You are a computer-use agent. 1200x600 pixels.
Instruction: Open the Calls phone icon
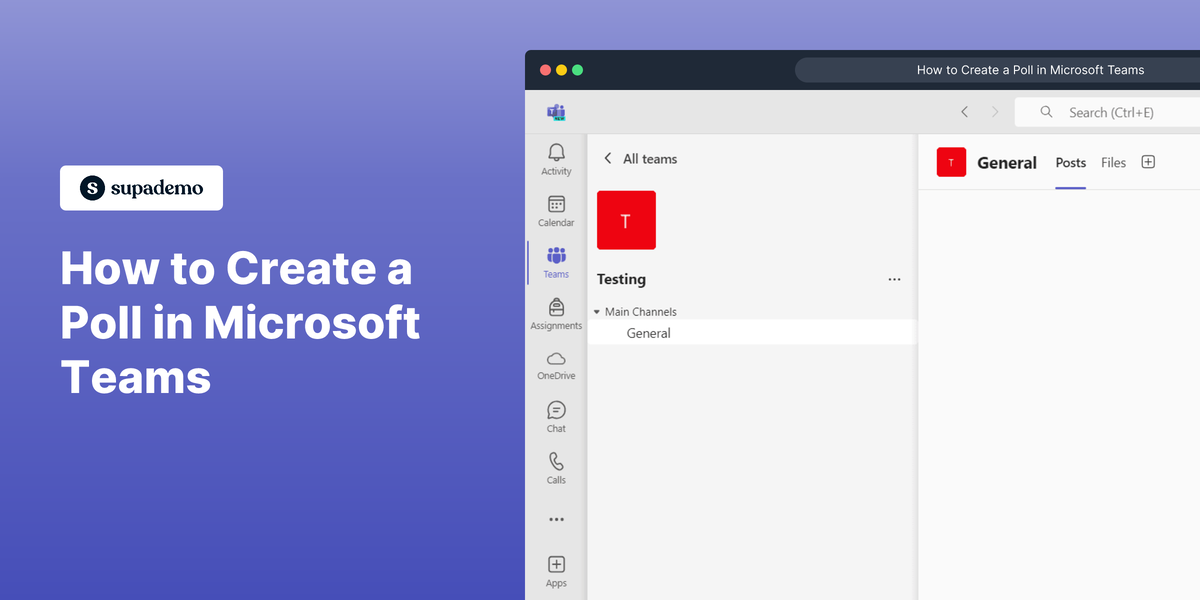pos(556,462)
